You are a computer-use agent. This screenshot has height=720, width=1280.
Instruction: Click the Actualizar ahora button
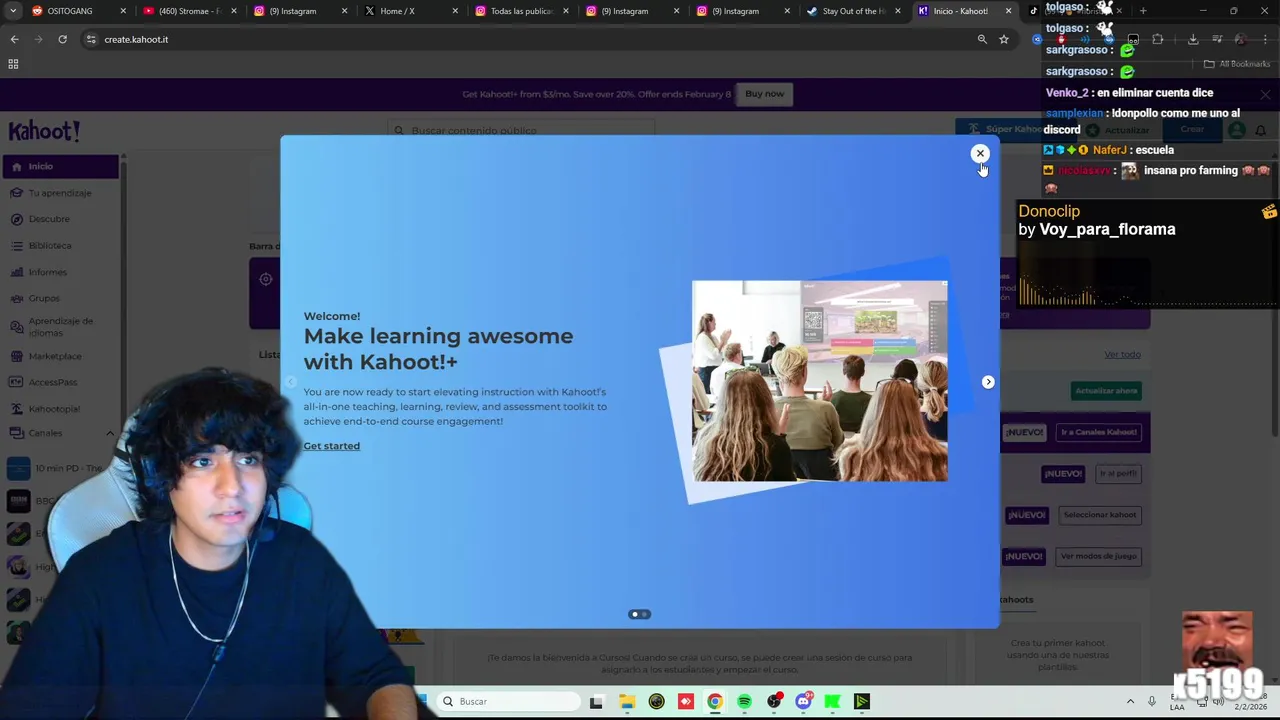[1106, 391]
